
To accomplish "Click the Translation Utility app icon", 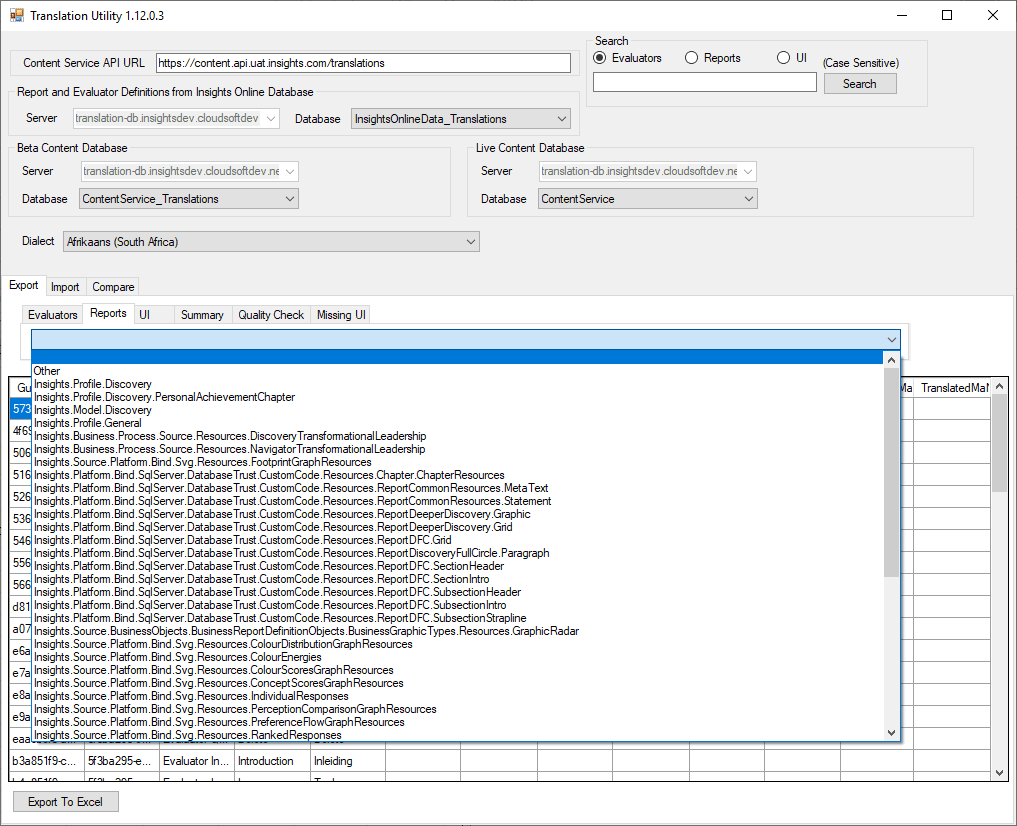I will 16,15.
